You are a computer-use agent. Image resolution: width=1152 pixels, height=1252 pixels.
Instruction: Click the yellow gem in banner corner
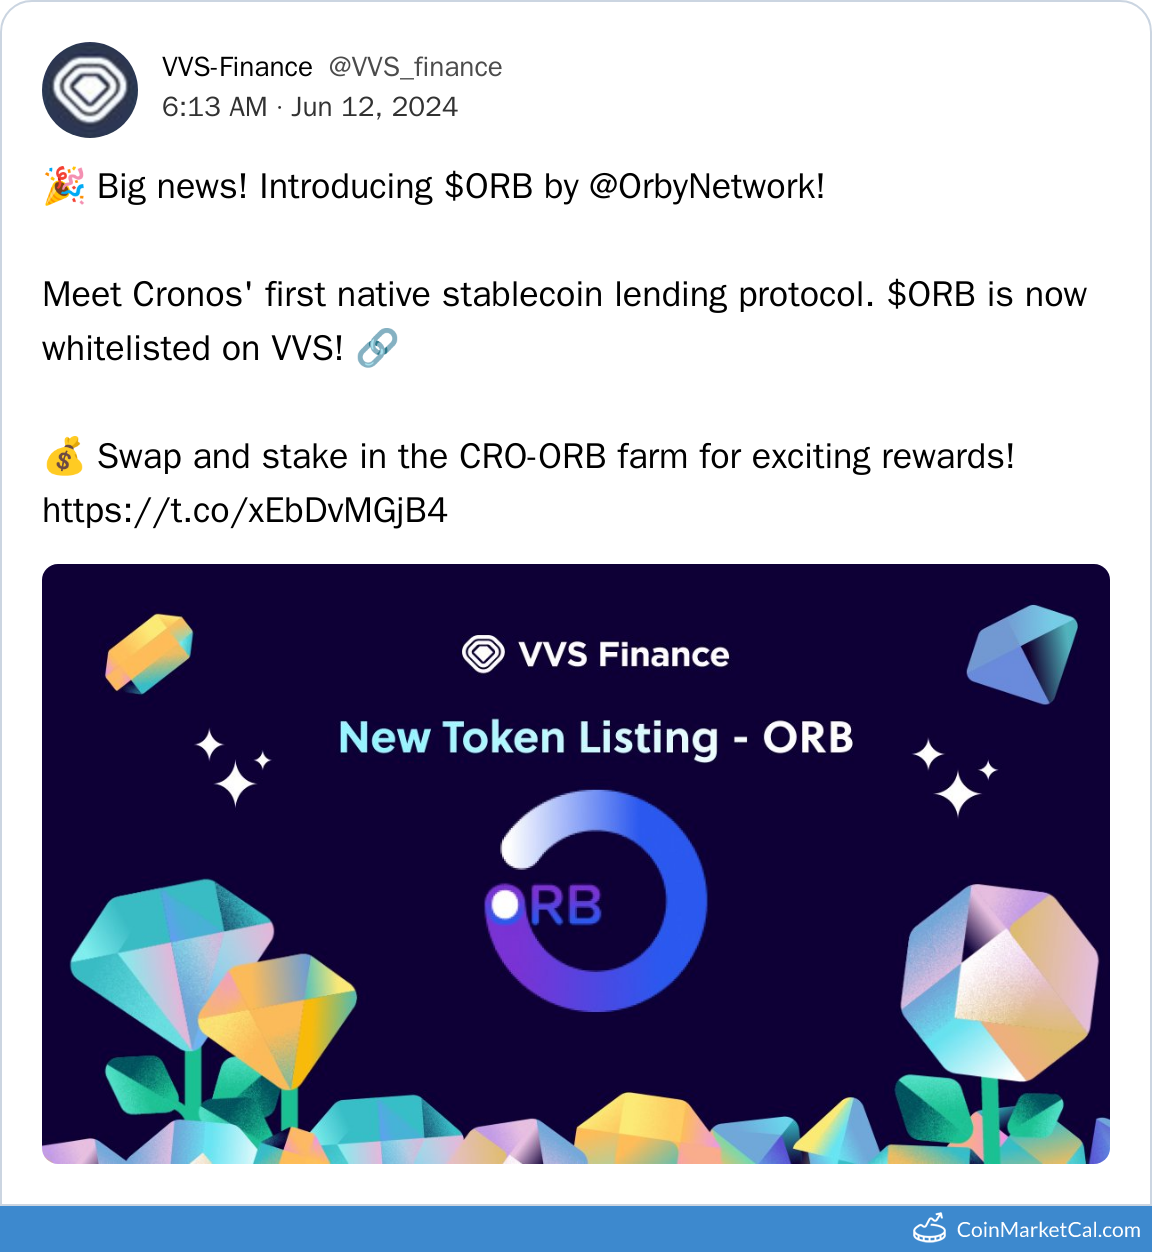pyautogui.click(x=149, y=653)
